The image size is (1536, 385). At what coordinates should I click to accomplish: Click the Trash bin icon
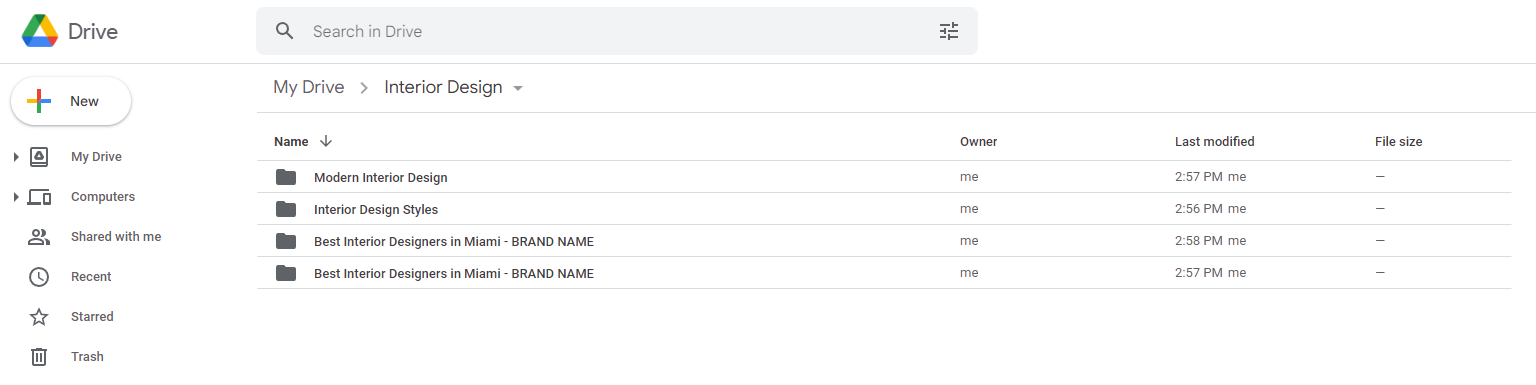click(39, 356)
